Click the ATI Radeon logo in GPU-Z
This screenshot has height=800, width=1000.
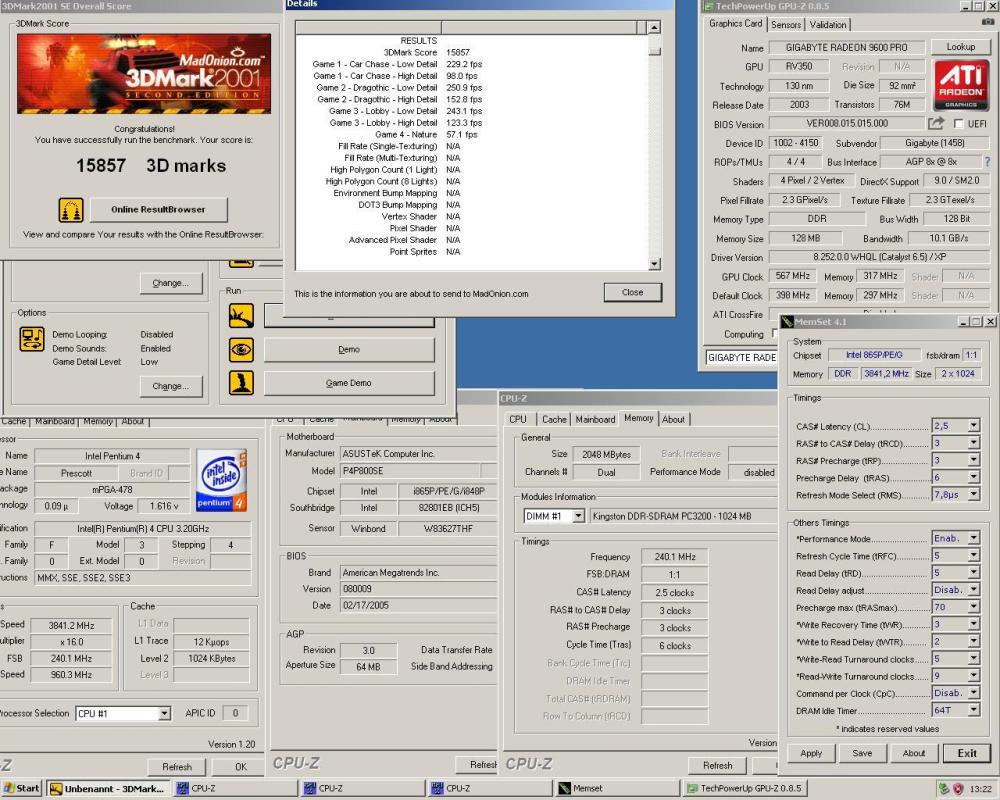tap(960, 86)
